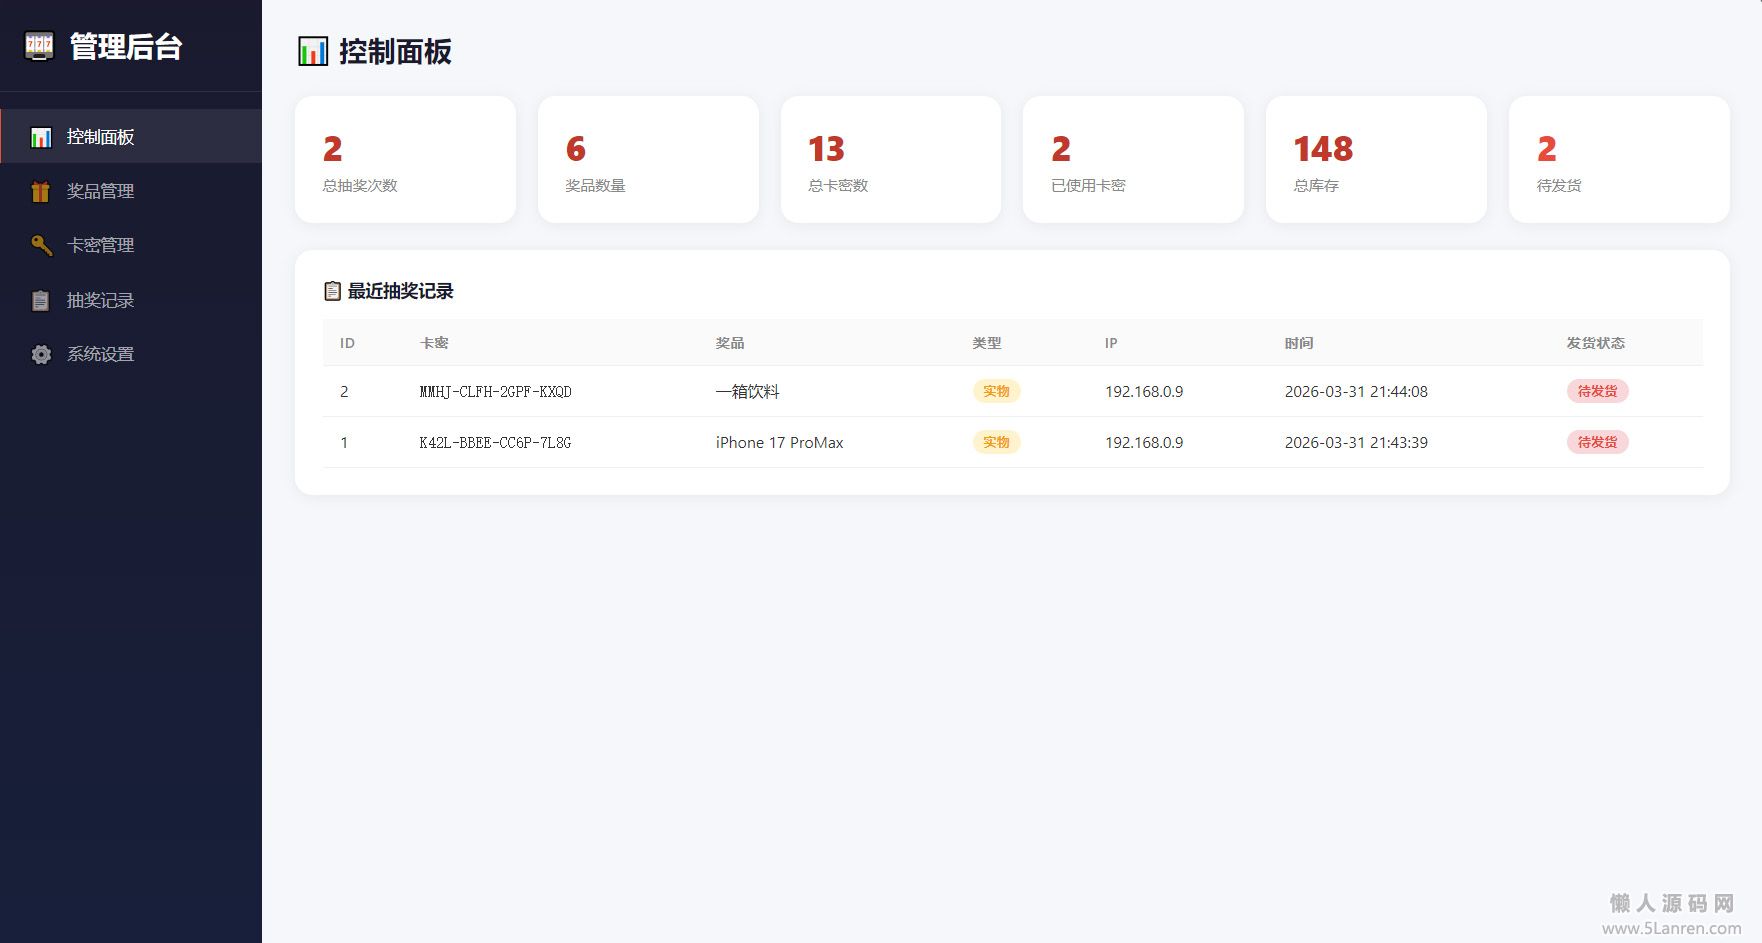Click the 实物 tag in the 一箱饮料 row
The width and height of the screenshot is (1762, 943).
(x=996, y=391)
